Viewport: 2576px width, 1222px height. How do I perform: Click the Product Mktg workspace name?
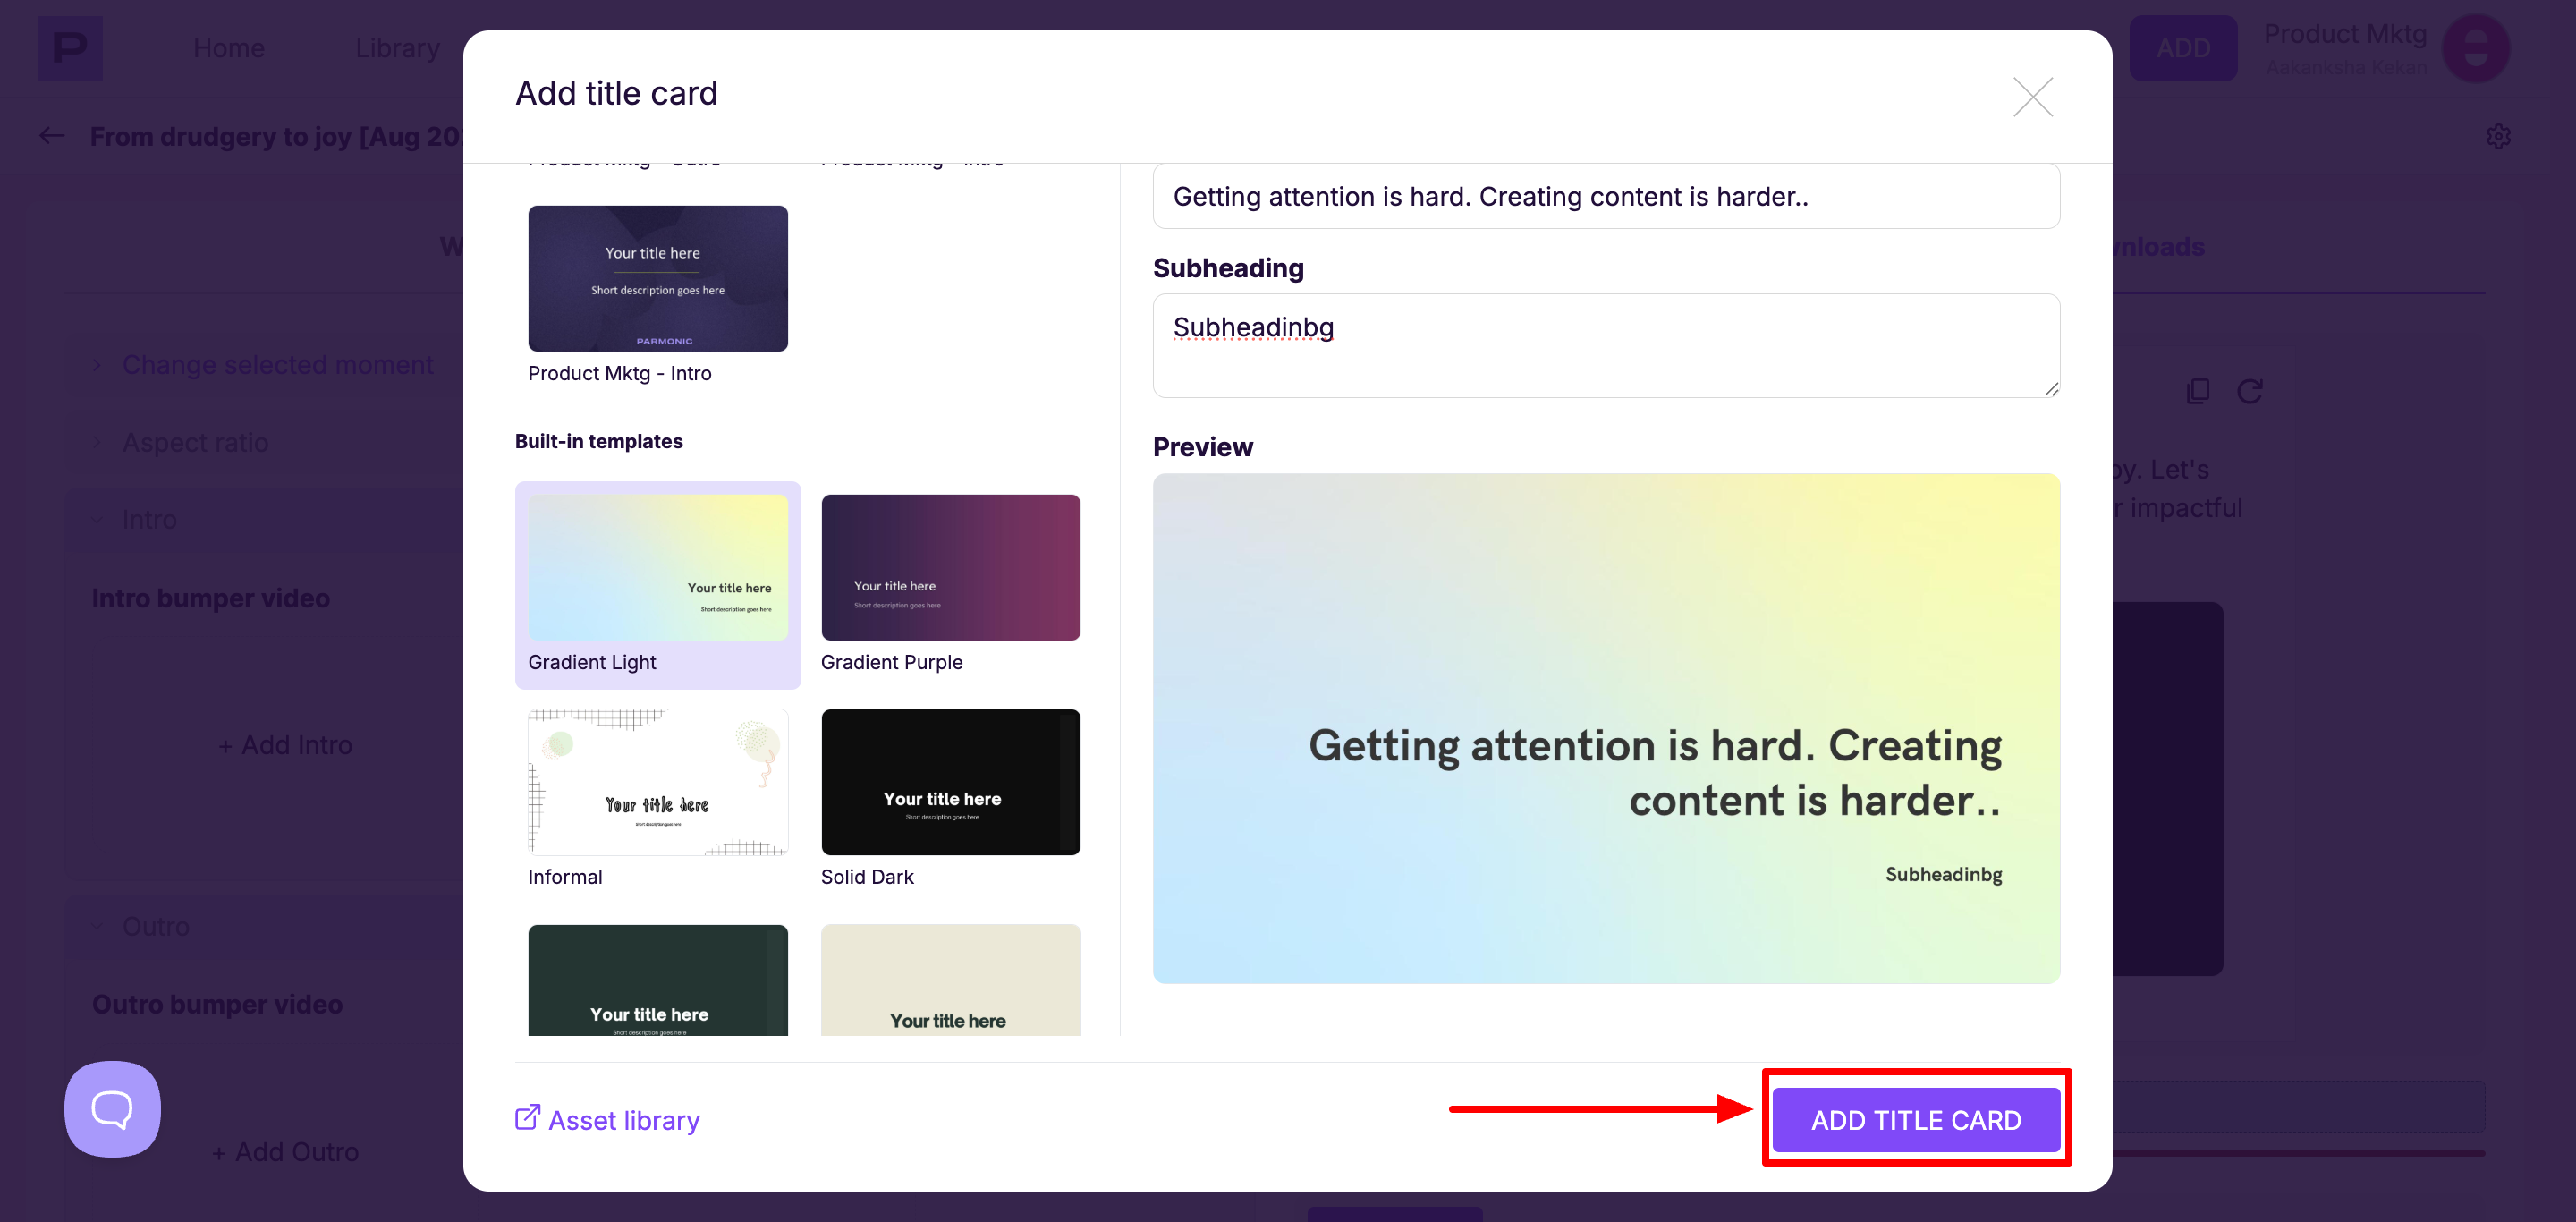(2344, 34)
